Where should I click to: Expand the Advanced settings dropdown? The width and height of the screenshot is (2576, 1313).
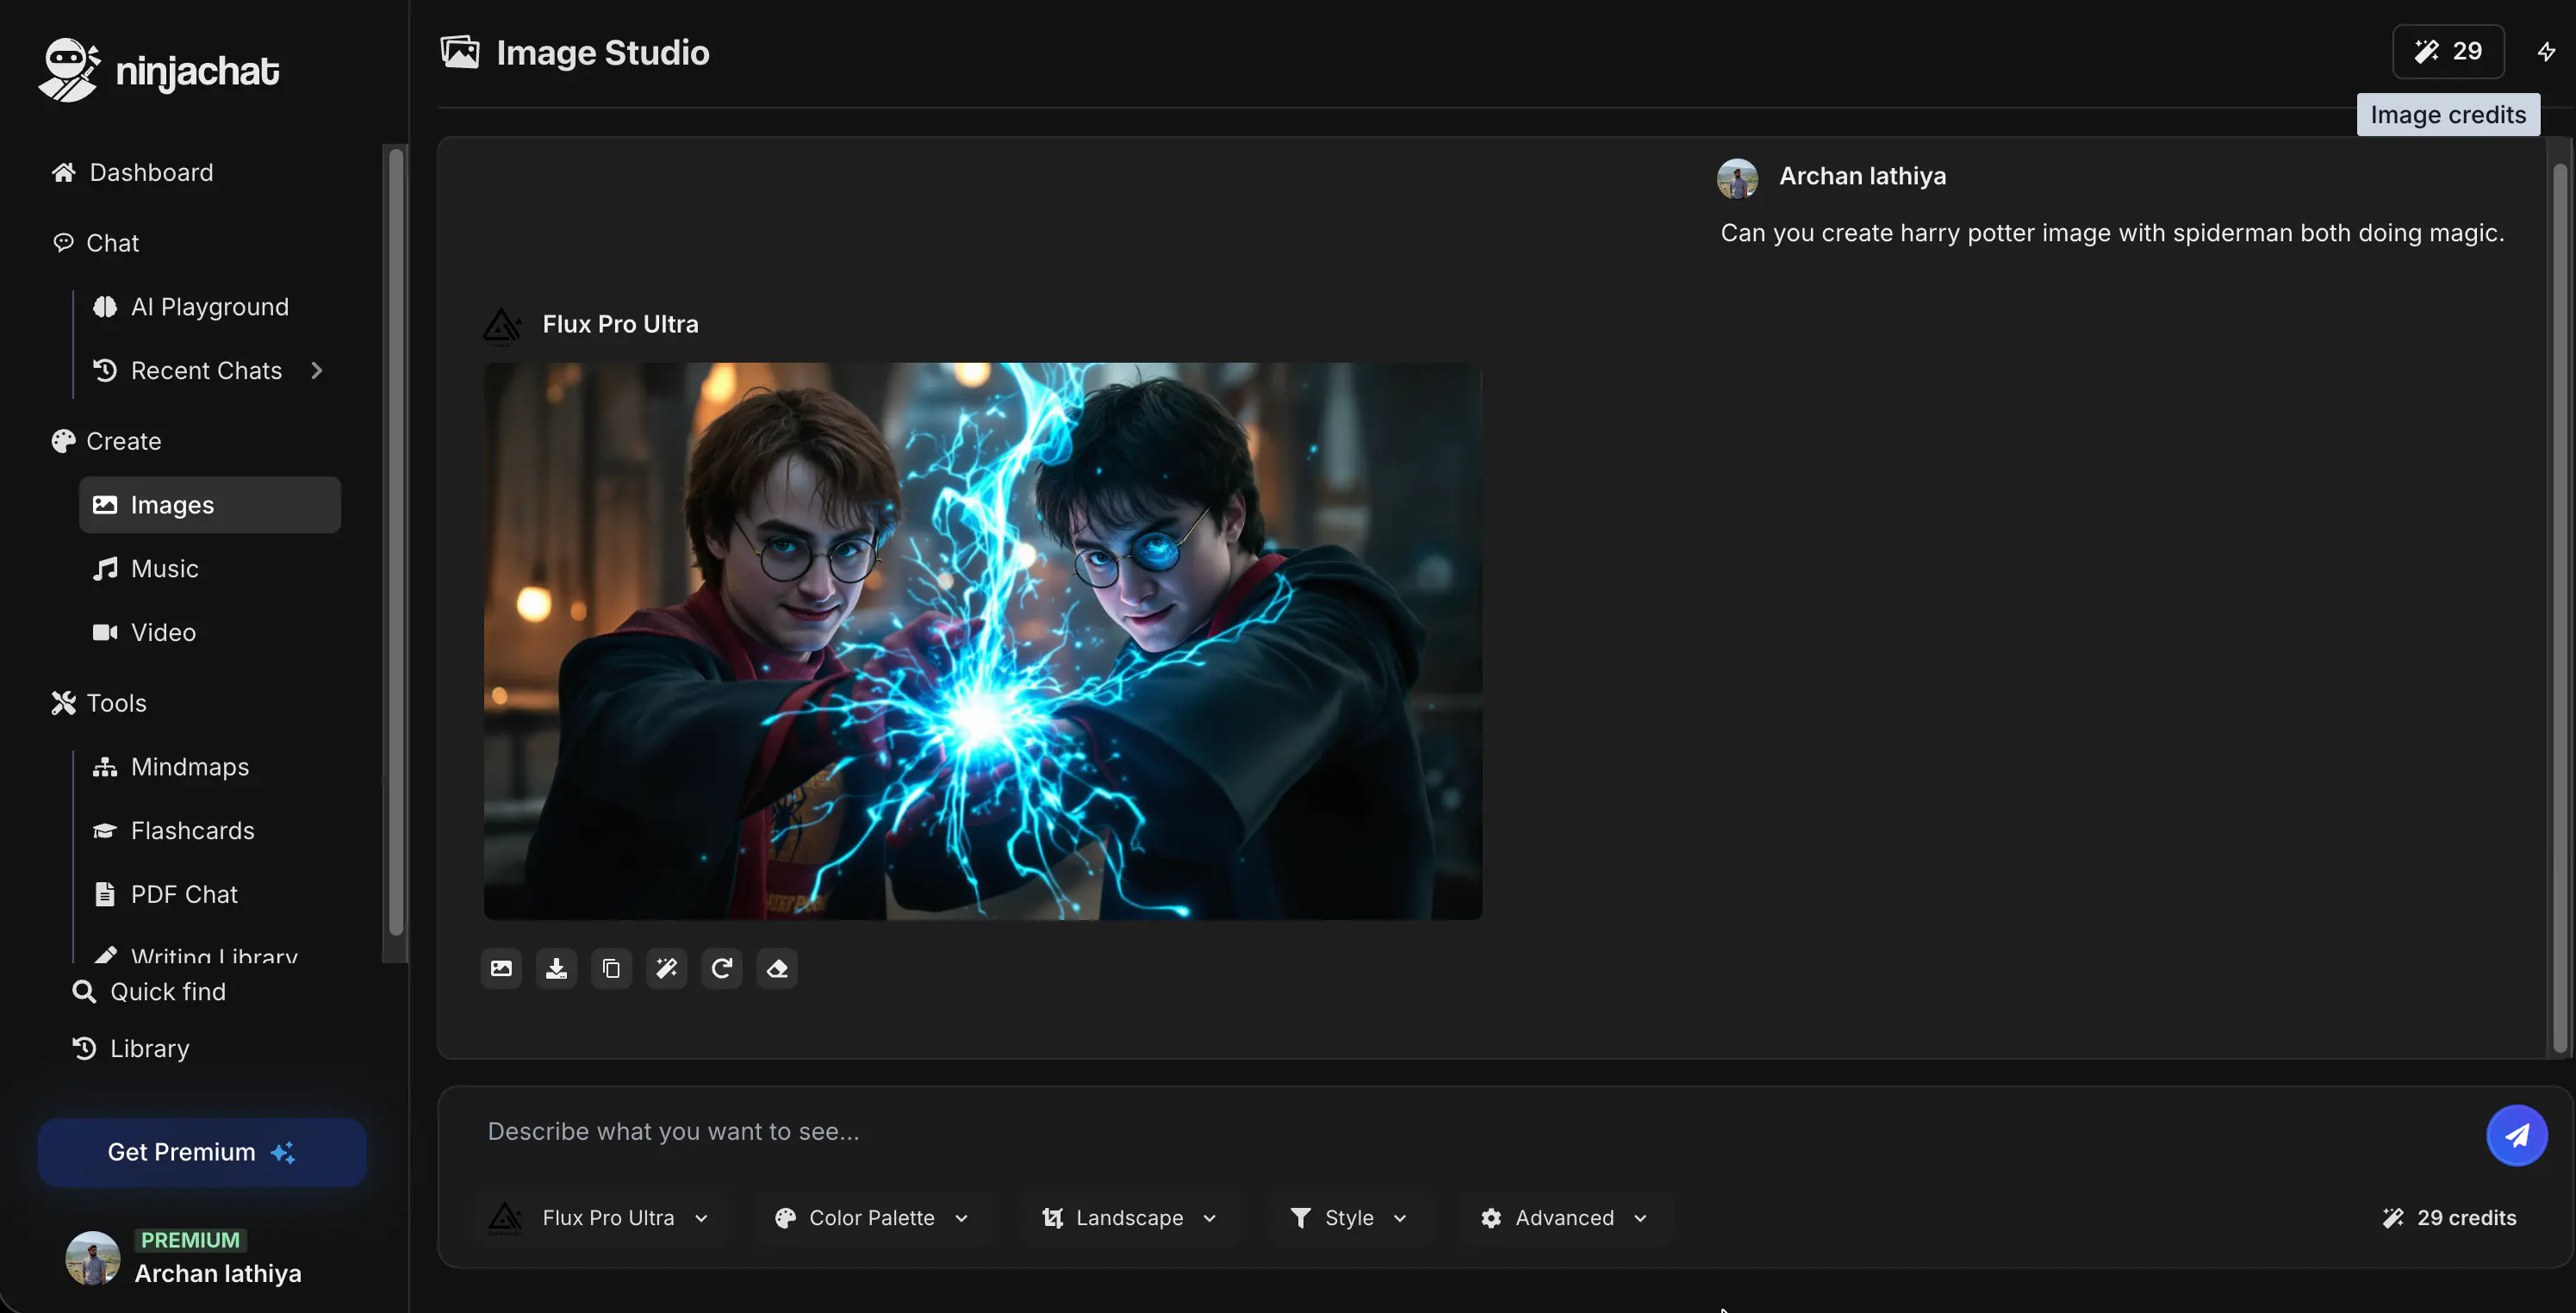tap(1564, 1217)
